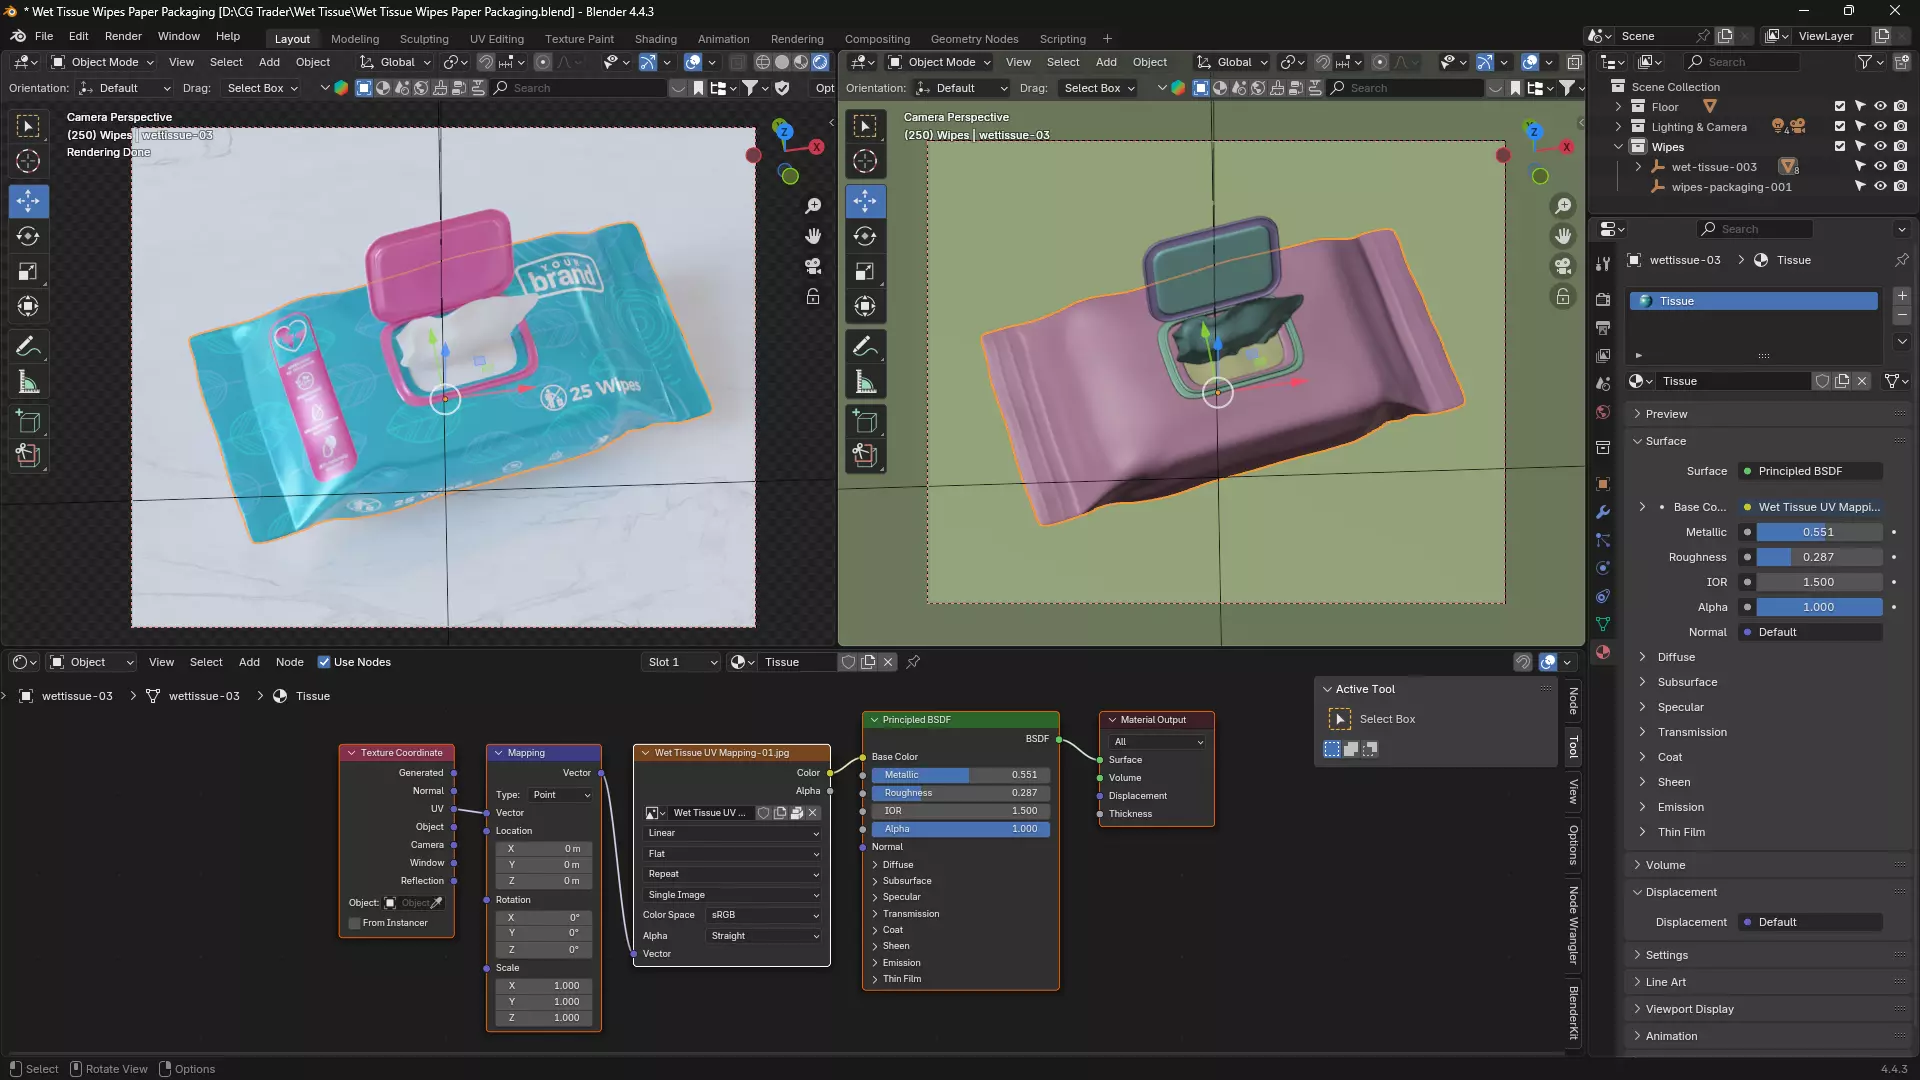This screenshot has height=1080, width=1920.
Task: Uncheck the Use Nodes checkbox
Action: point(324,662)
